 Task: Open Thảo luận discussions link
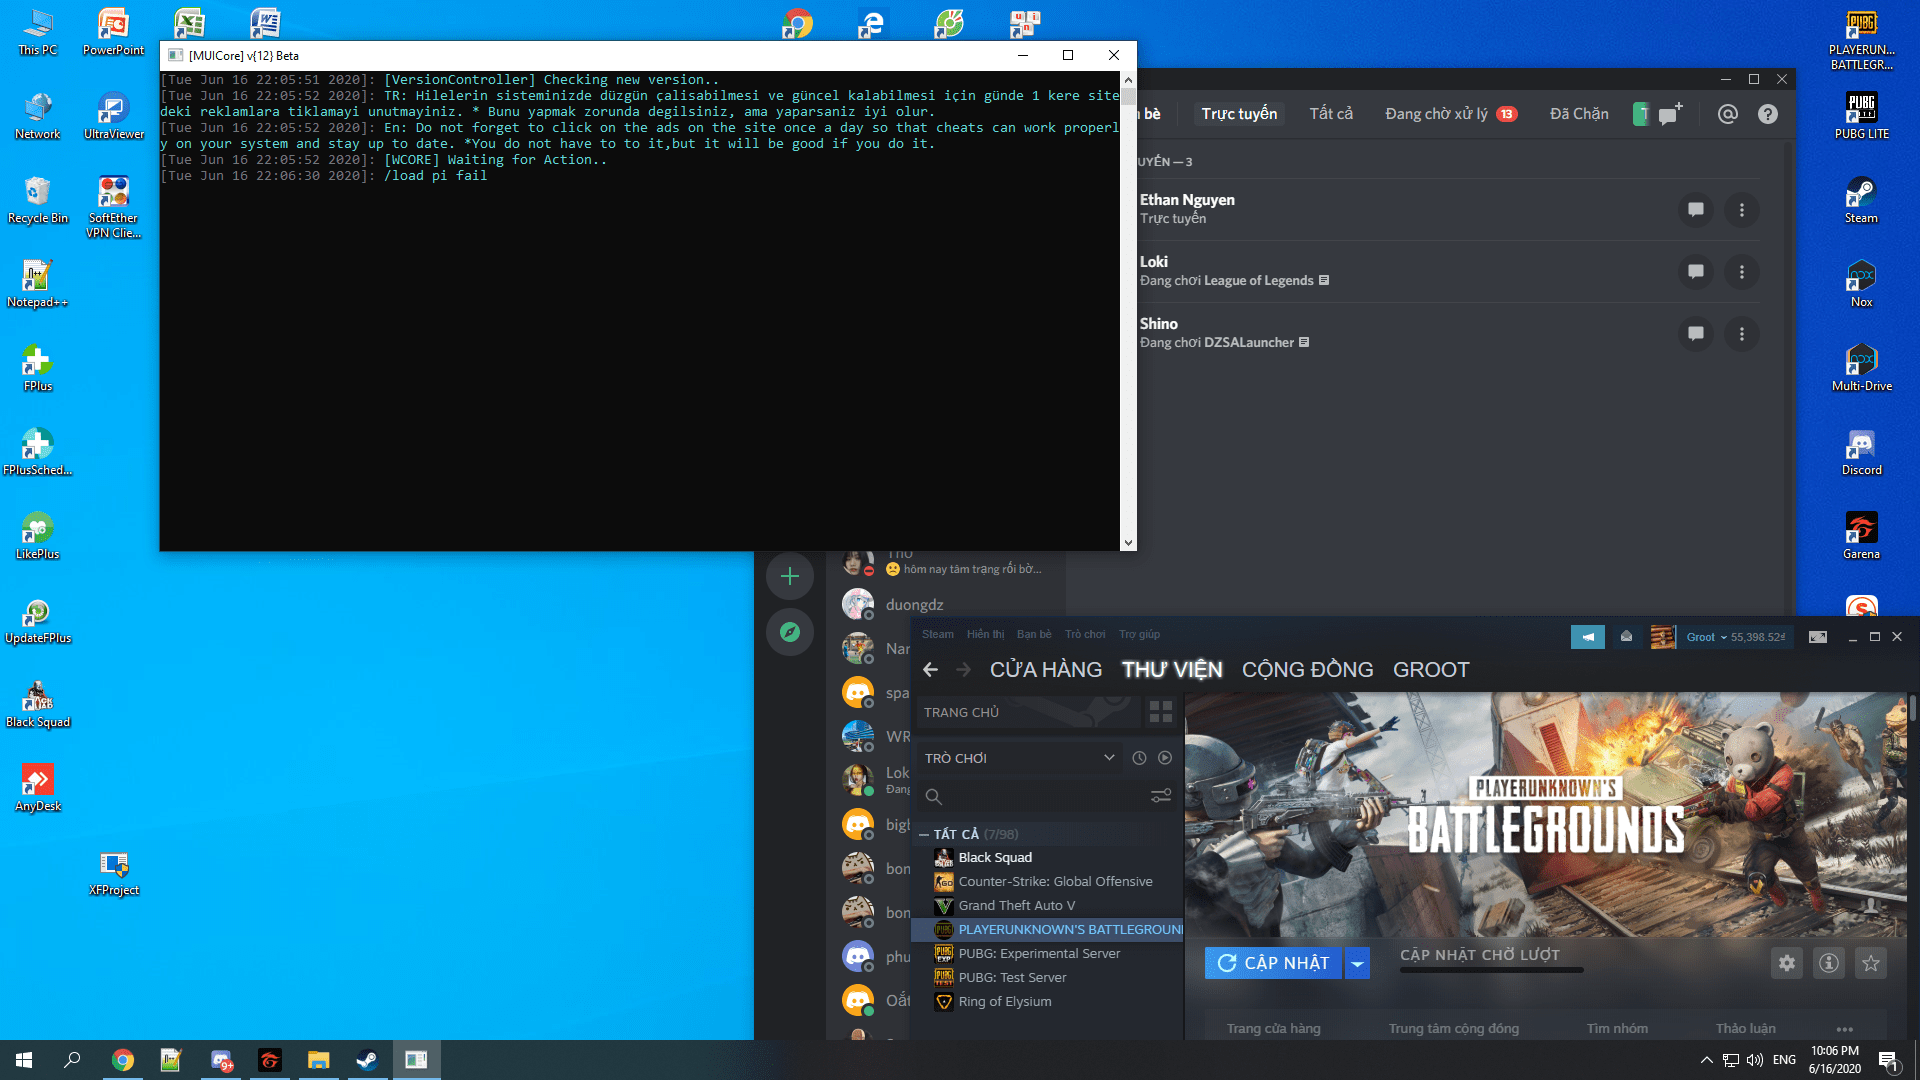(x=1745, y=1029)
